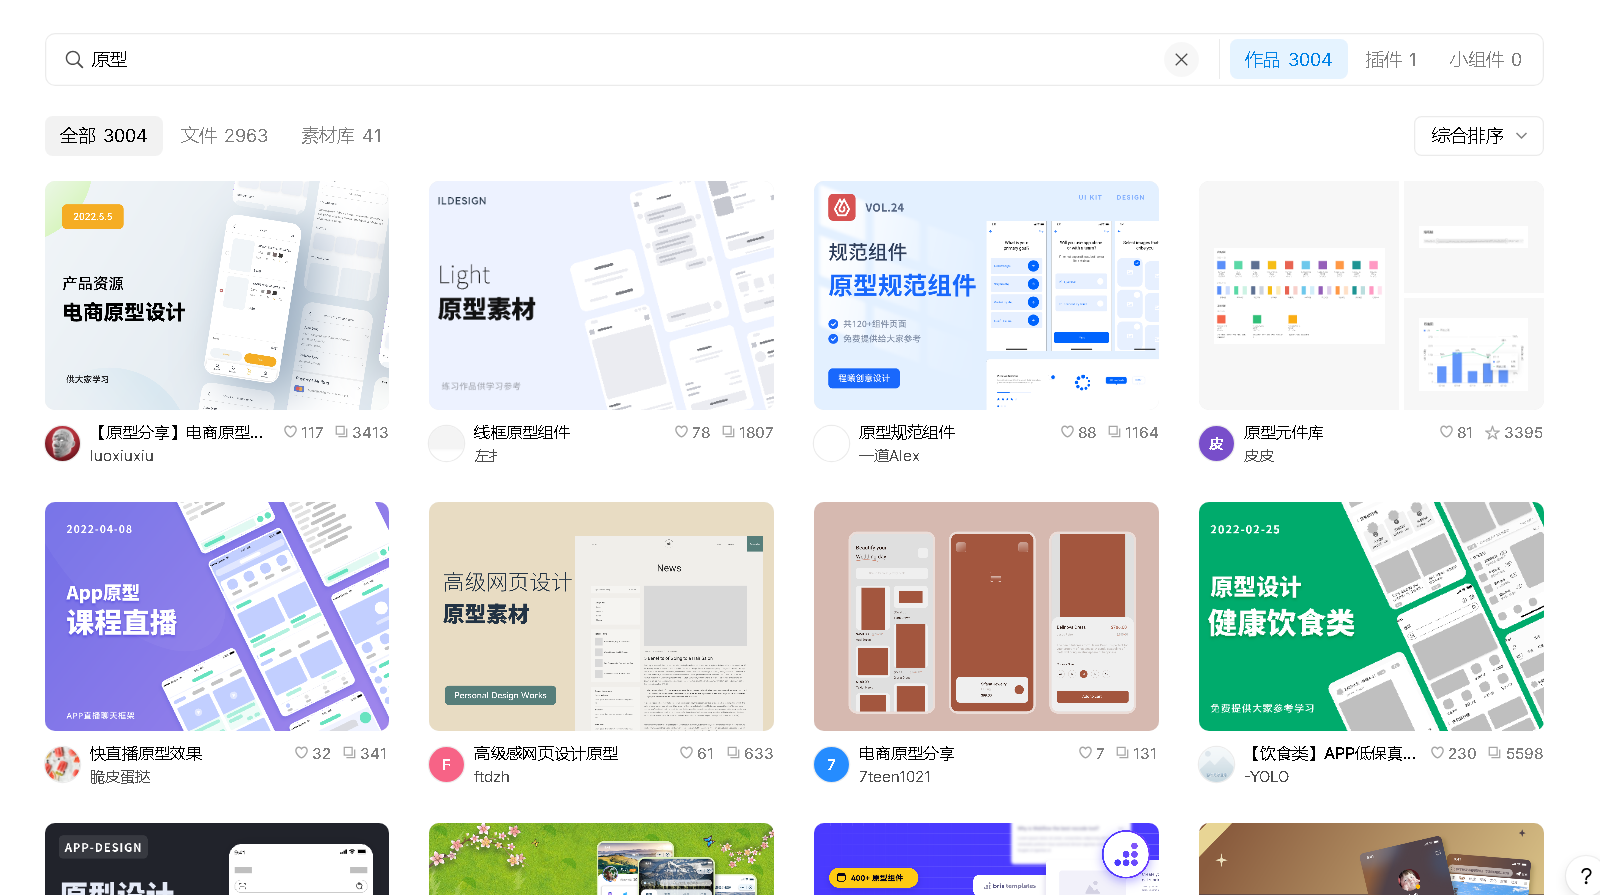Like the 【原型分享】电商原型 work via heart icon
The width and height of the screenshot is (1600, 895).
pyautogui.click(x=290, y=432)
